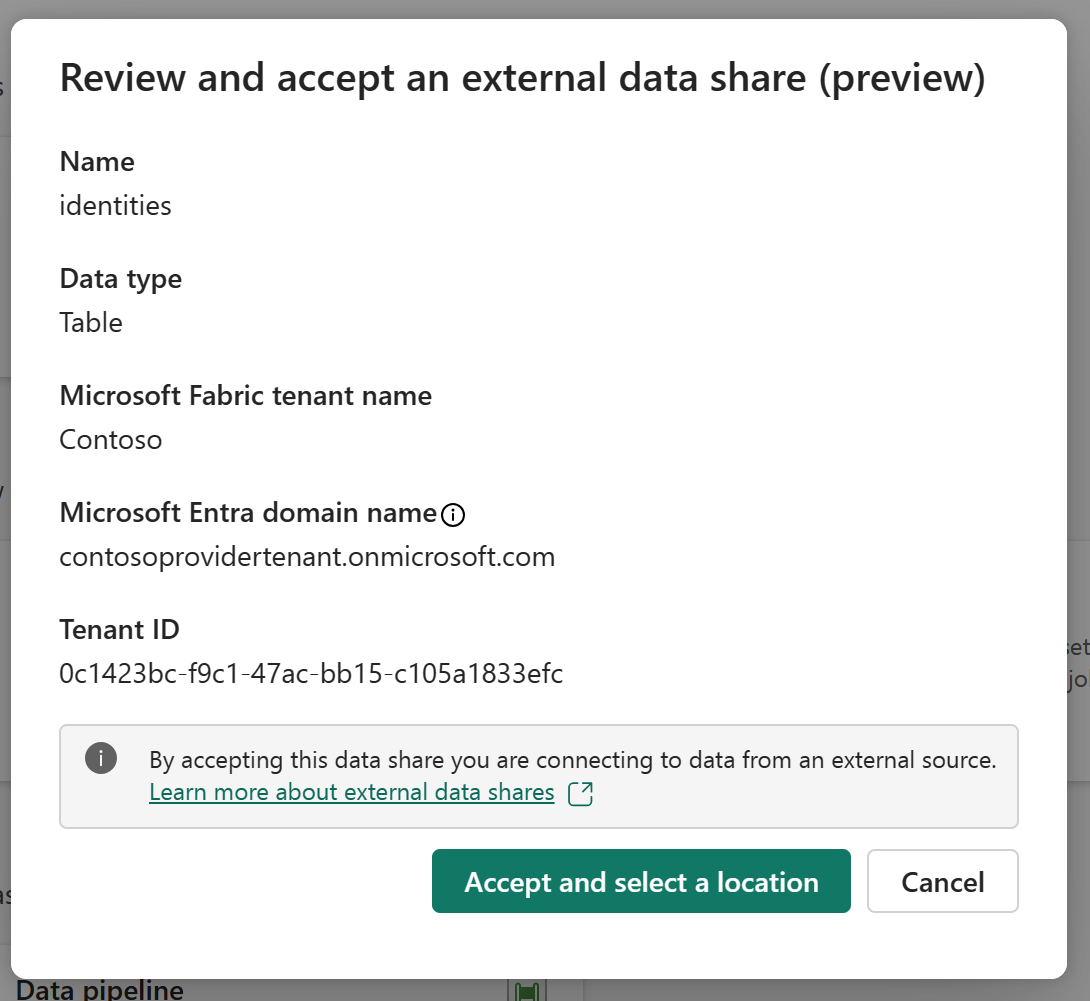Click the external link icon after Learn more
This screenshot has width=1090, height=1001.
coord(580,794)
